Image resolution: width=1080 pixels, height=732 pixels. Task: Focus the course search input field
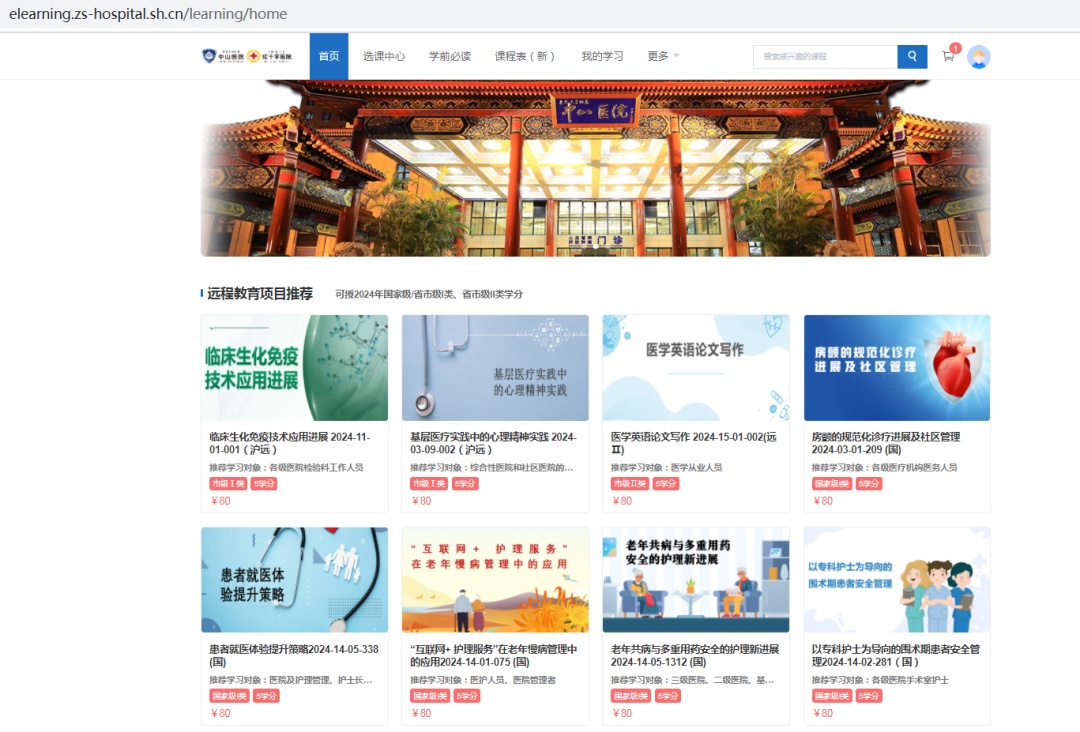tap(825, 56)
